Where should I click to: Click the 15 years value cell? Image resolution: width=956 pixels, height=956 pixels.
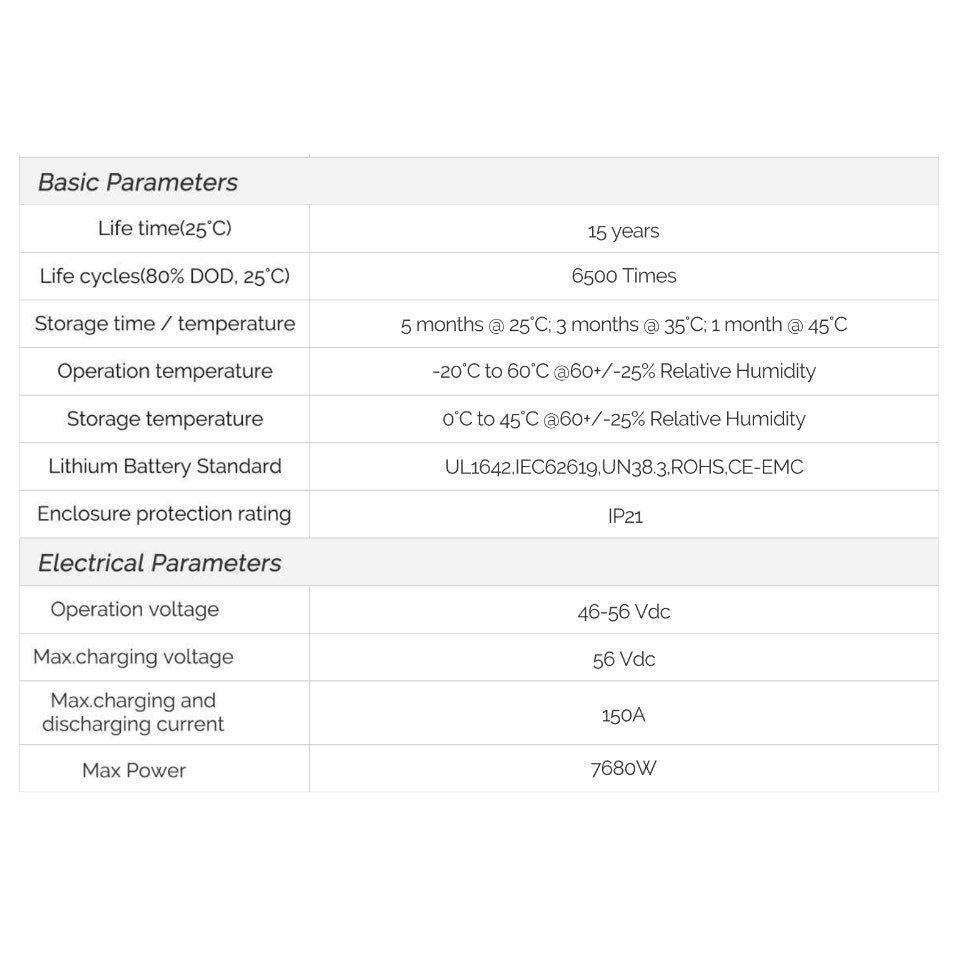click(x=623, y=231)
